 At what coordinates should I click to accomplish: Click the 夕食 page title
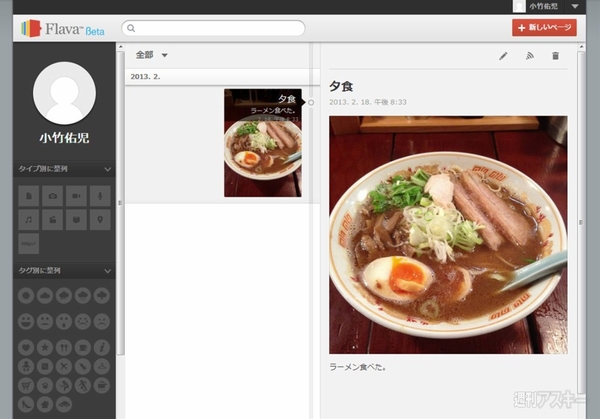coord(341,86)
